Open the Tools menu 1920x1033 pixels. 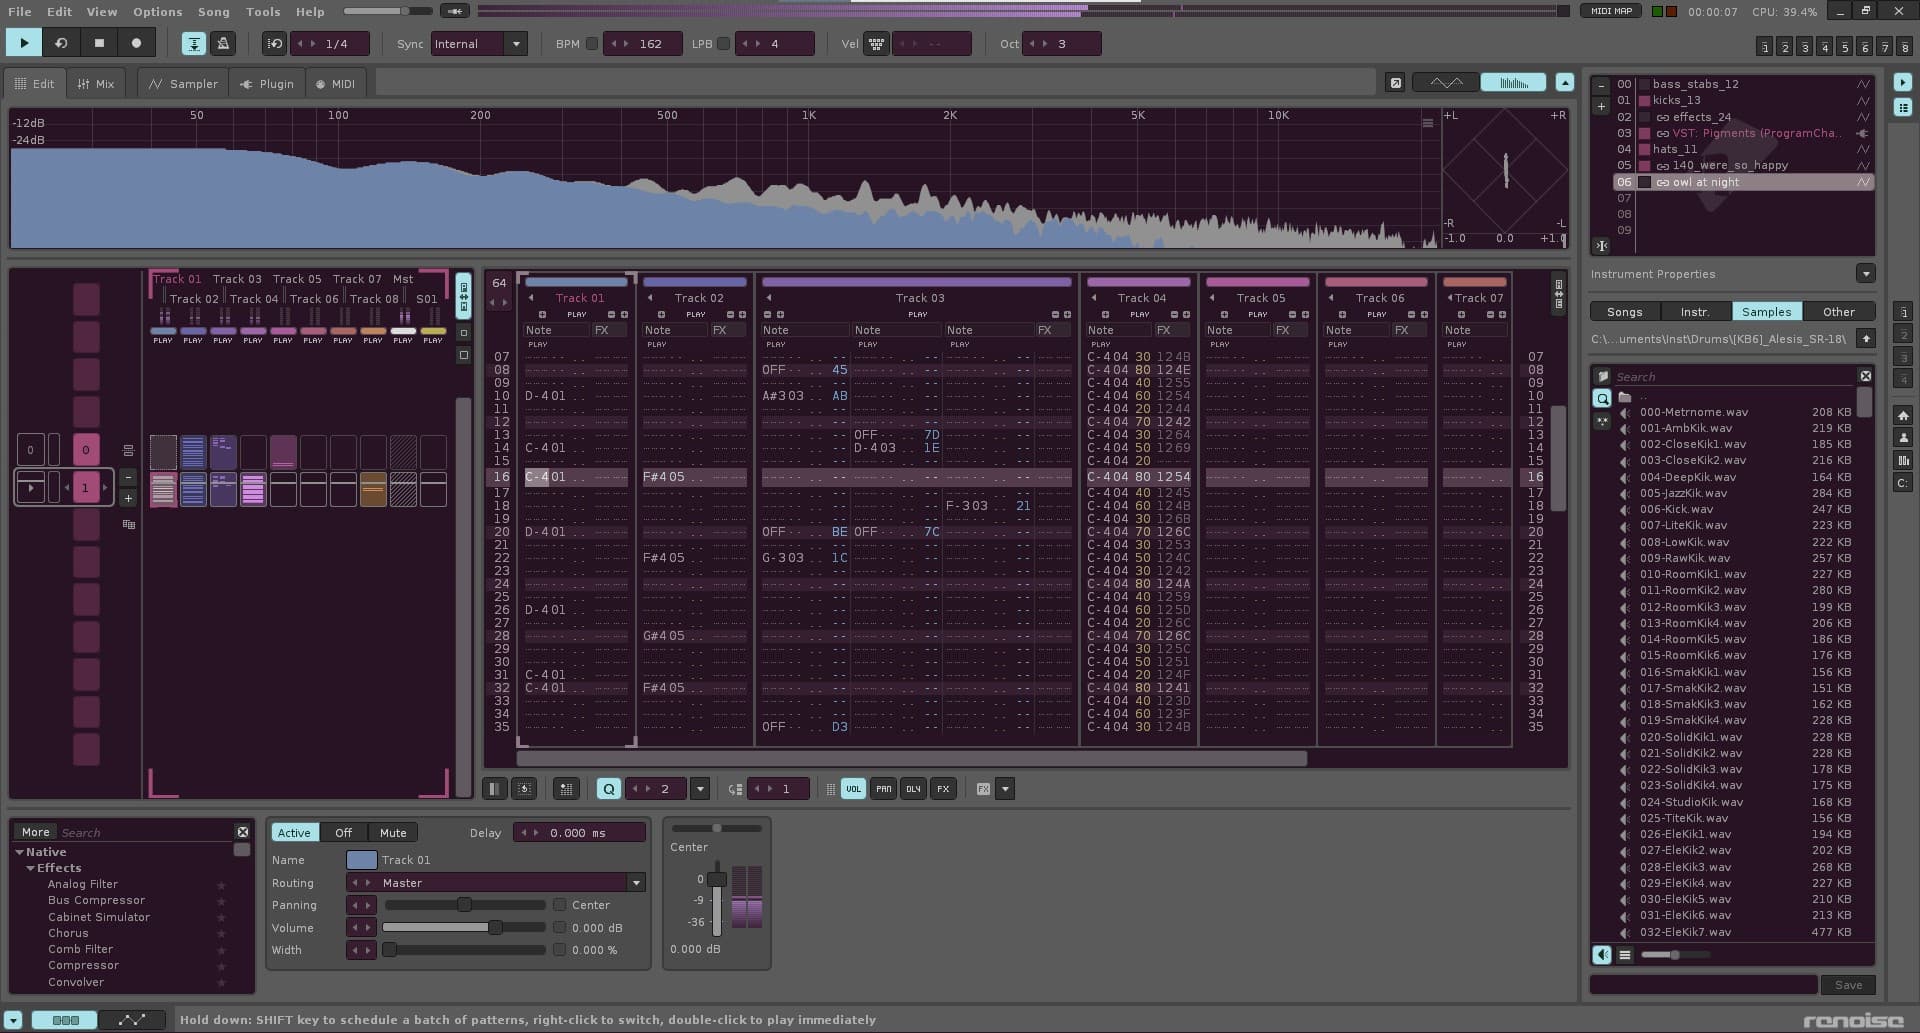click(x=263, y=12)
